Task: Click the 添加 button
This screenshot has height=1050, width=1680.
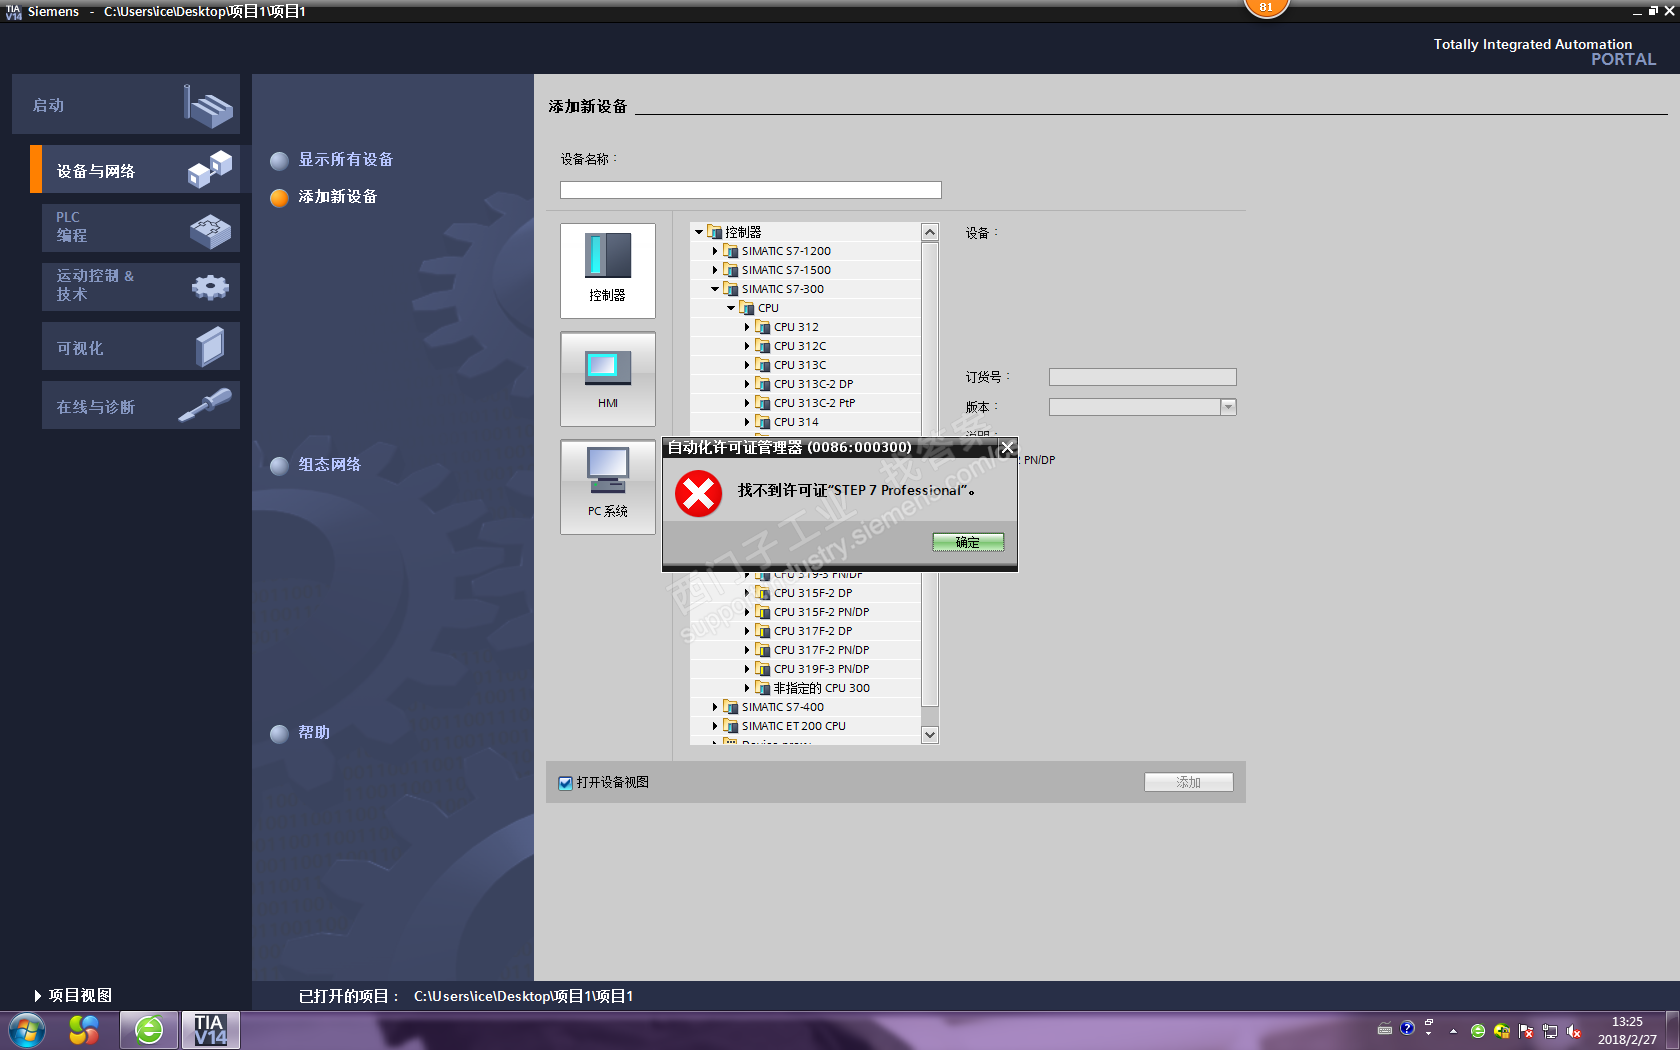Action: coord(1189,782)
